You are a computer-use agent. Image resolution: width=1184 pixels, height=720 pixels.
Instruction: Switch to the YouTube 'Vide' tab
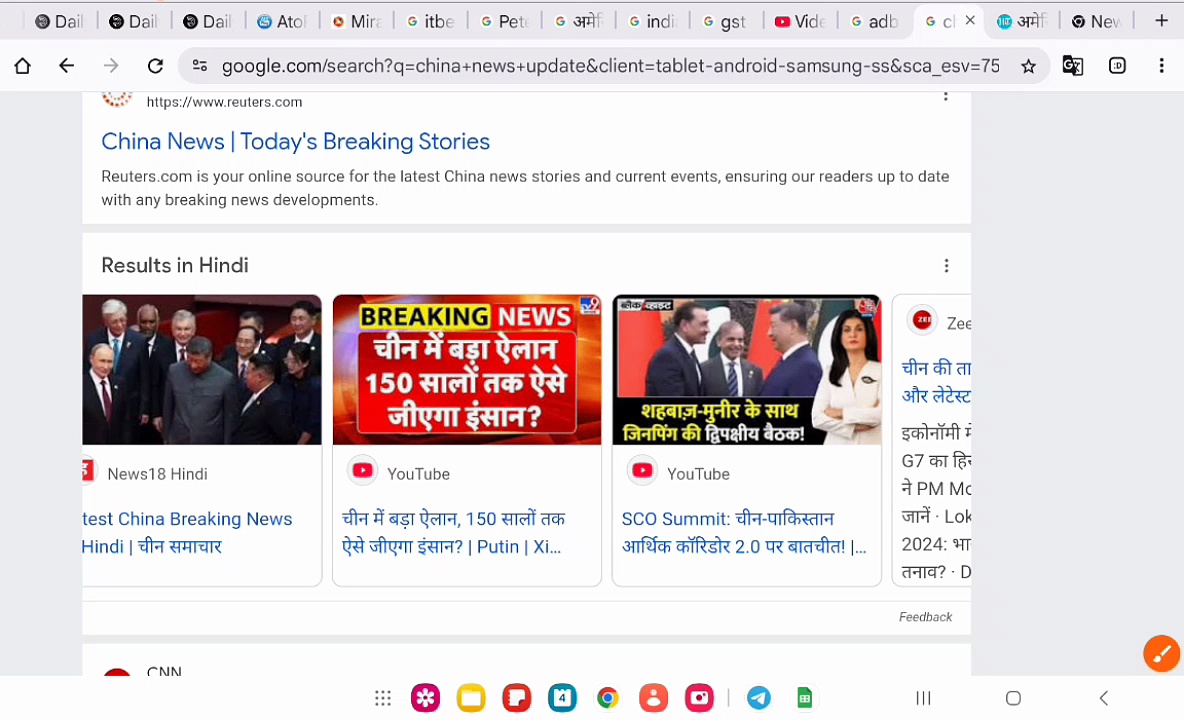tap(800, 21)
